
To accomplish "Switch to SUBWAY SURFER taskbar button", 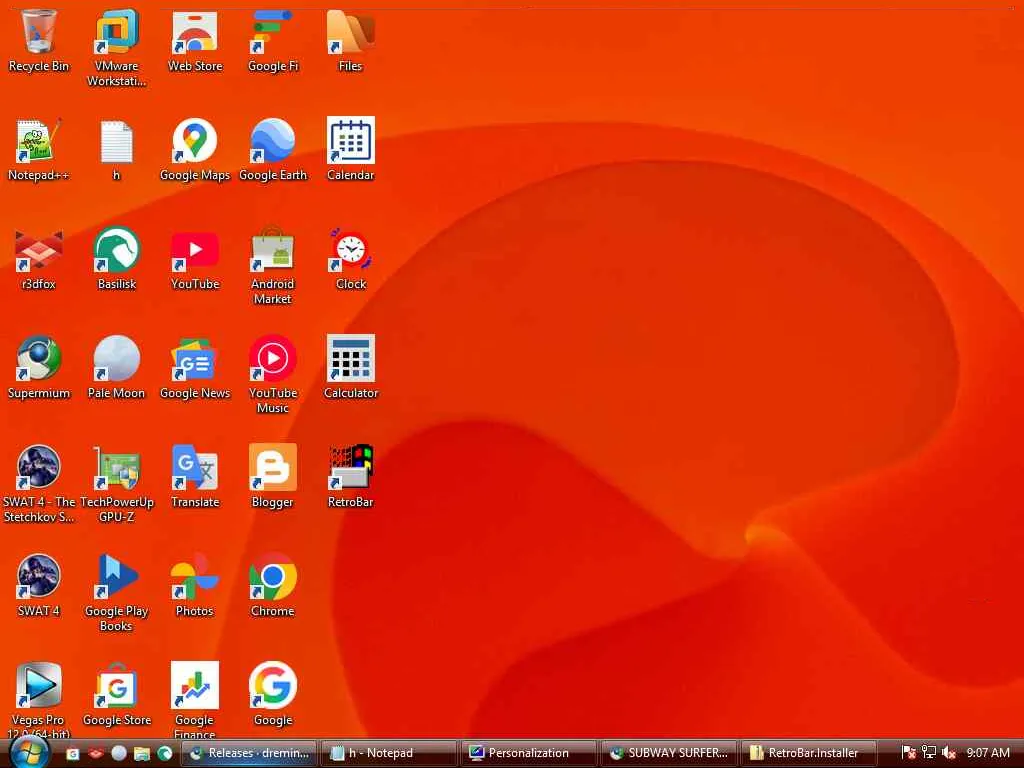I will click(x=669, y=754).
